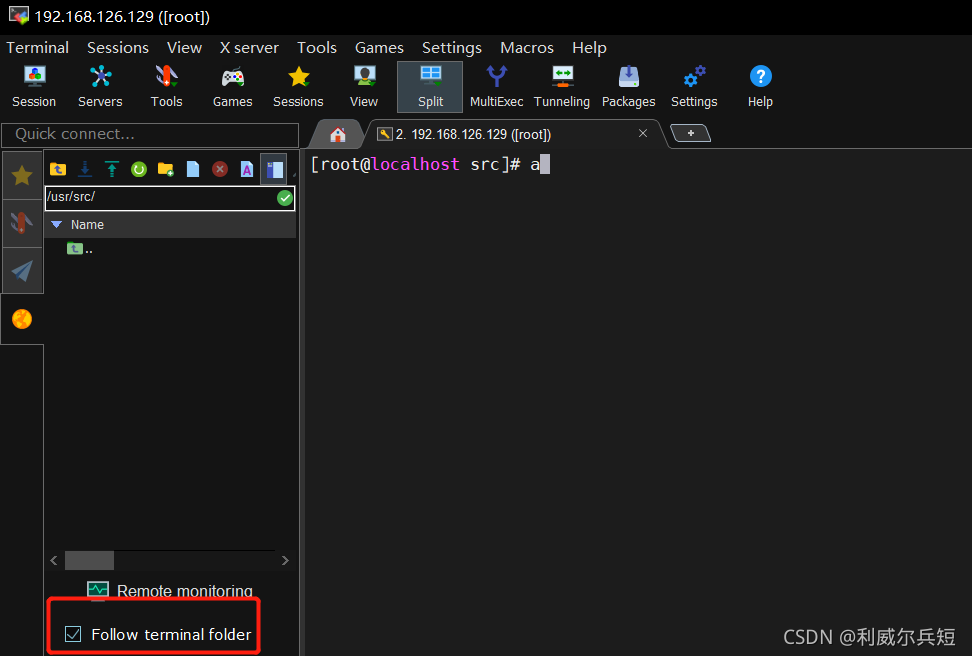Close the 192.168.126.129 terminal tab
The width and height of the screenshot is (972, 656).
pyautogui.click(x=643, y=133)
